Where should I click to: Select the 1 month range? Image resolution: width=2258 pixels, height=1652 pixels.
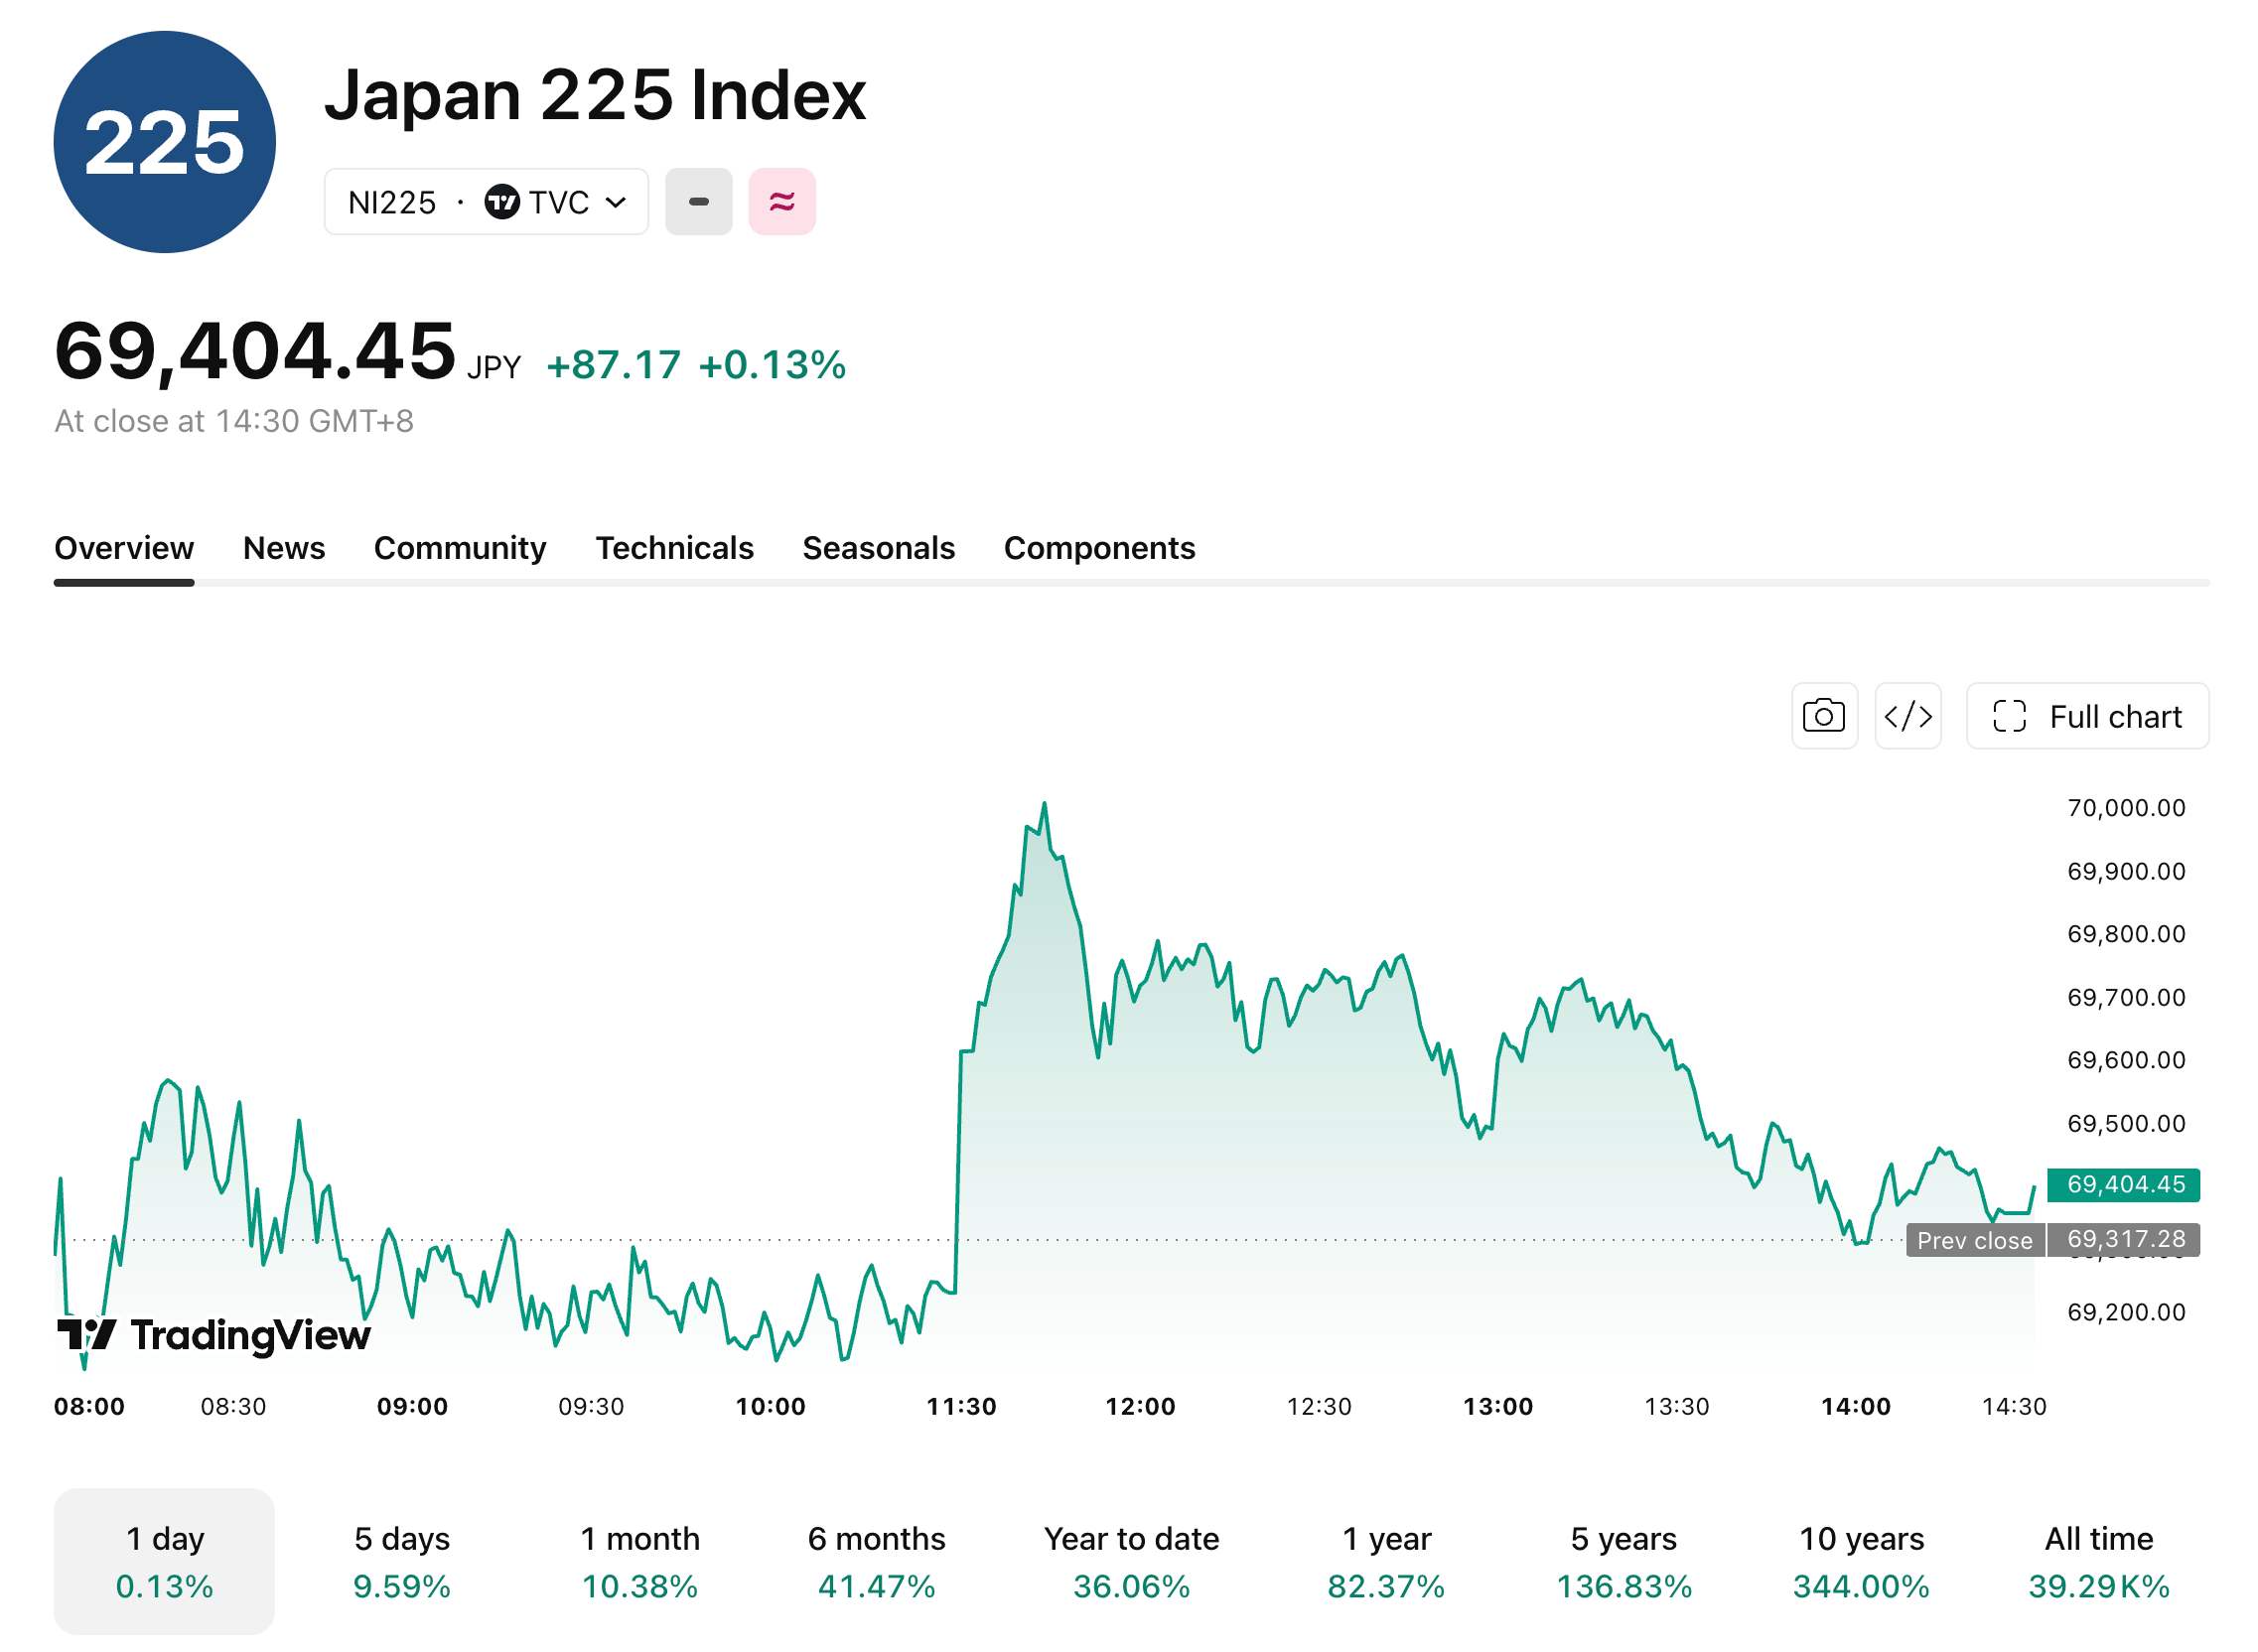coord(640,1561)
